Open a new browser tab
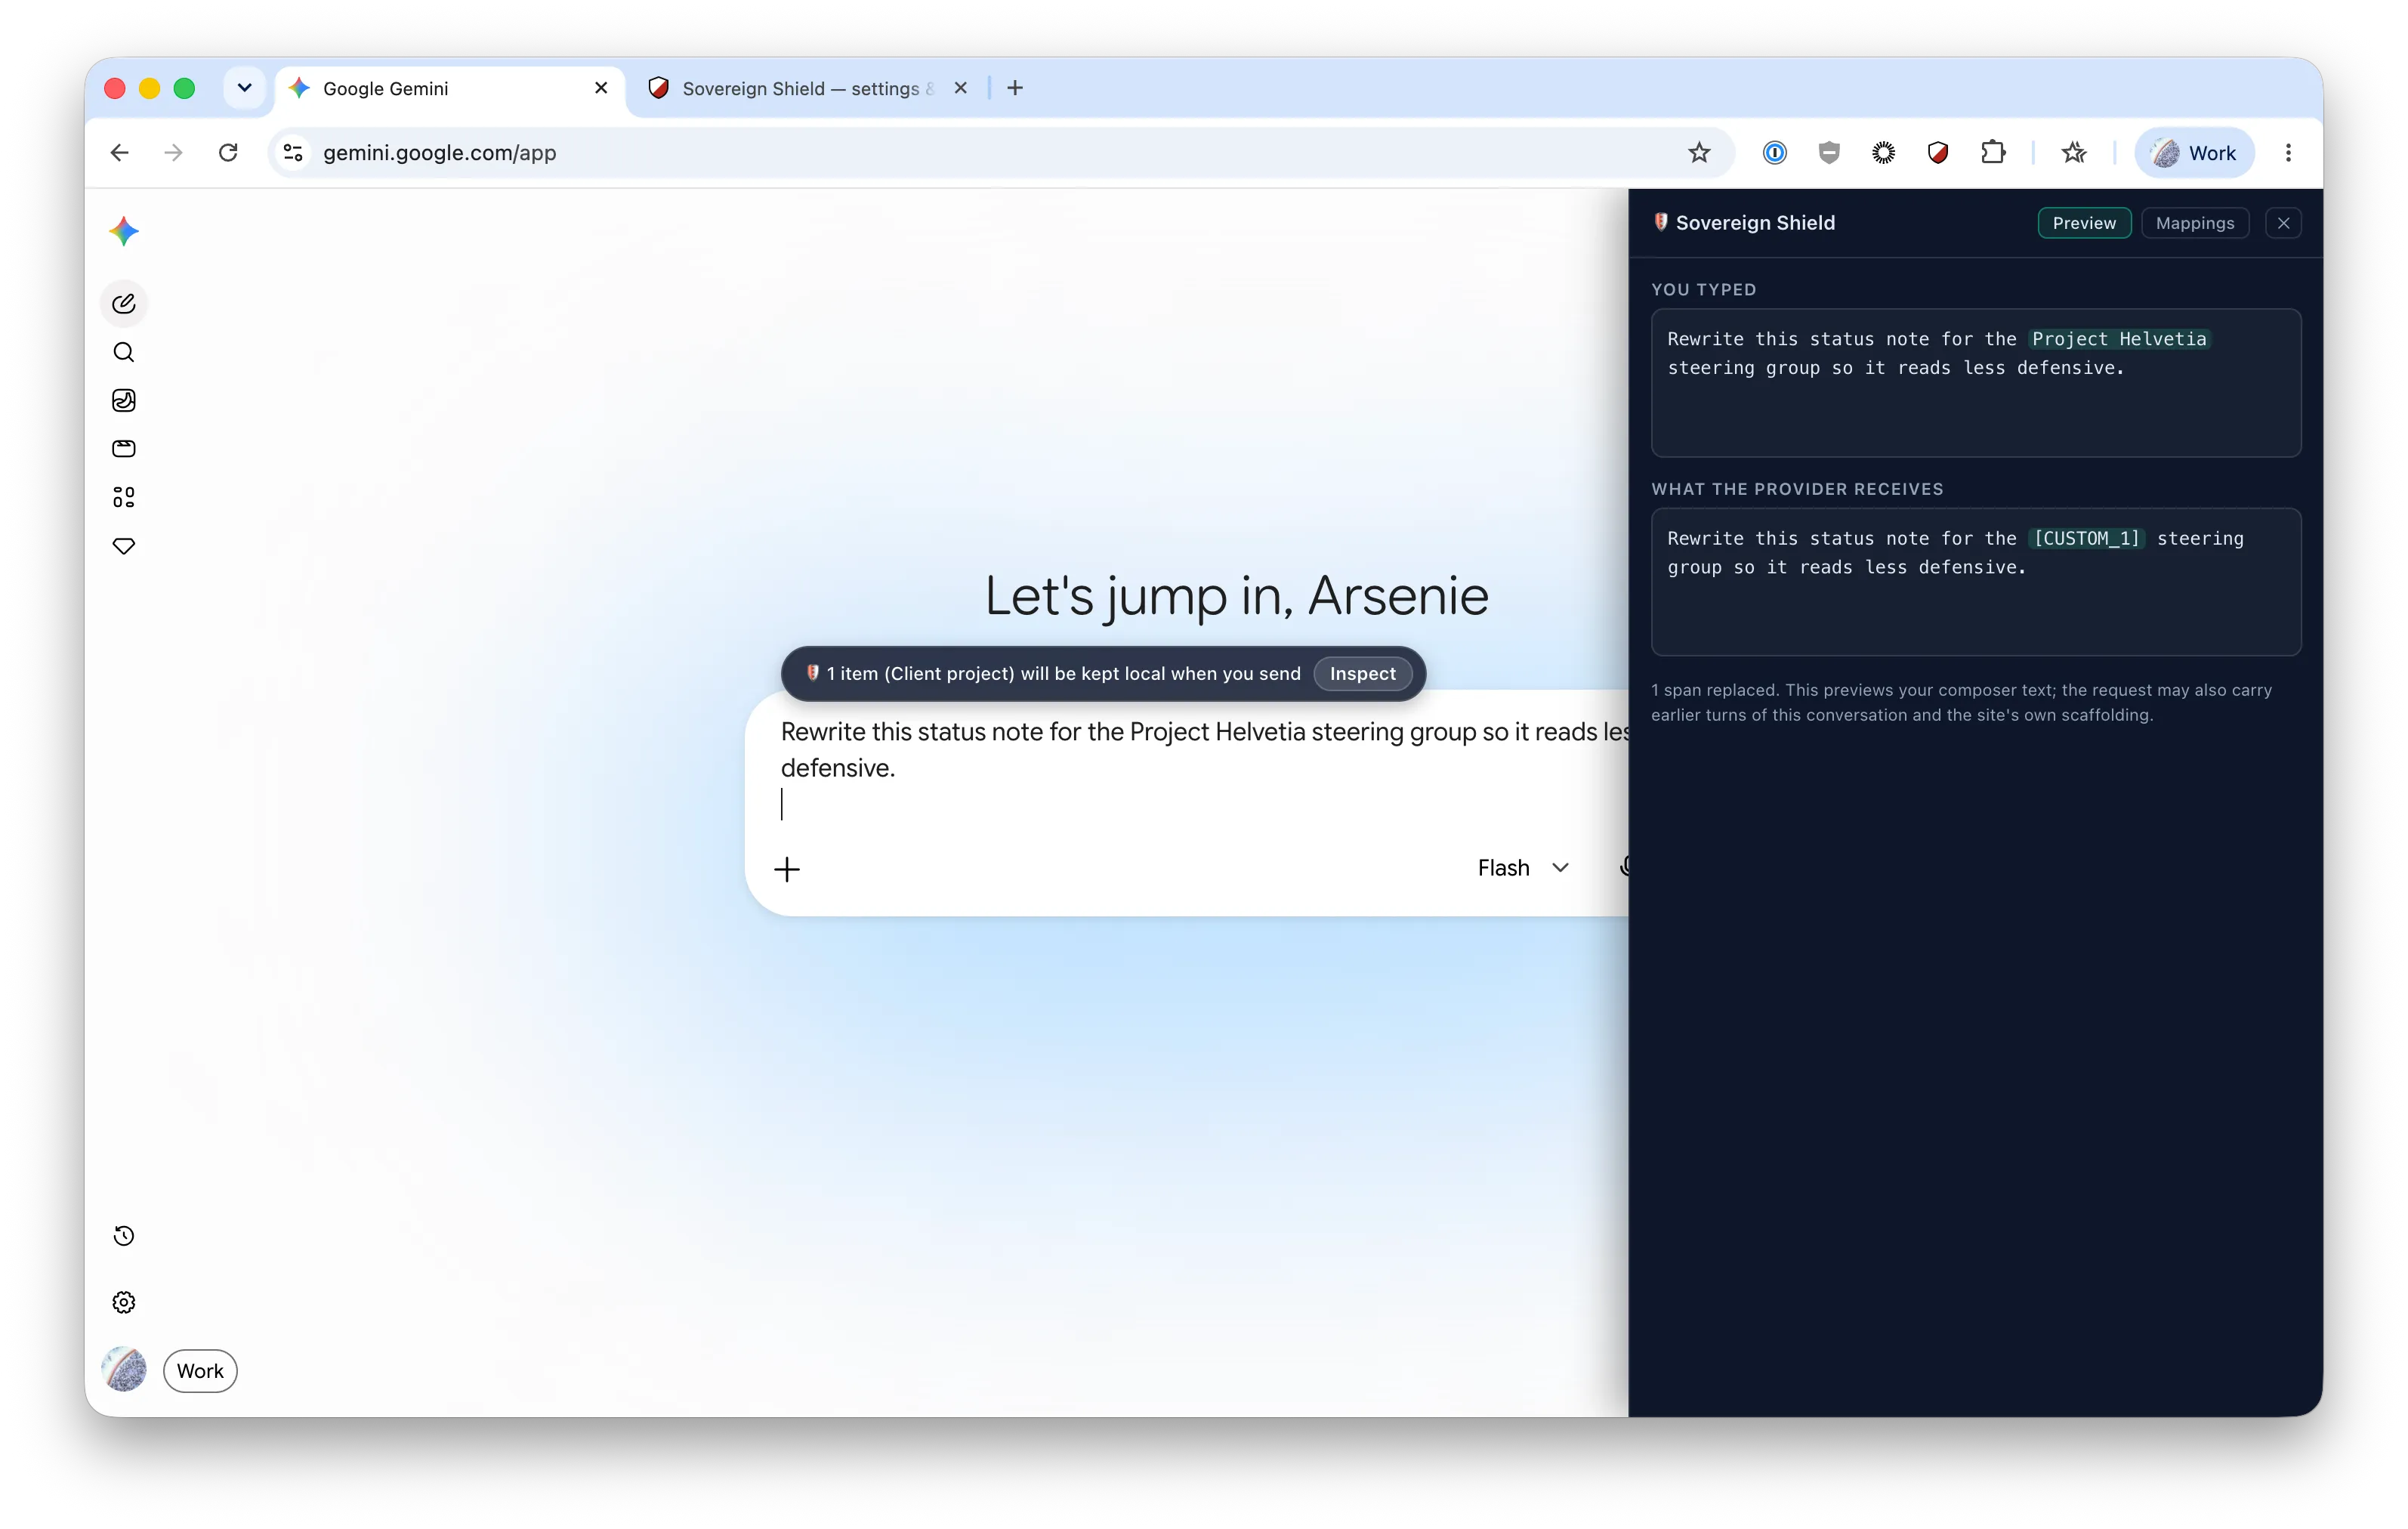The width and height of the screenshot is (2408, 1529). [x=1015, y=88]
